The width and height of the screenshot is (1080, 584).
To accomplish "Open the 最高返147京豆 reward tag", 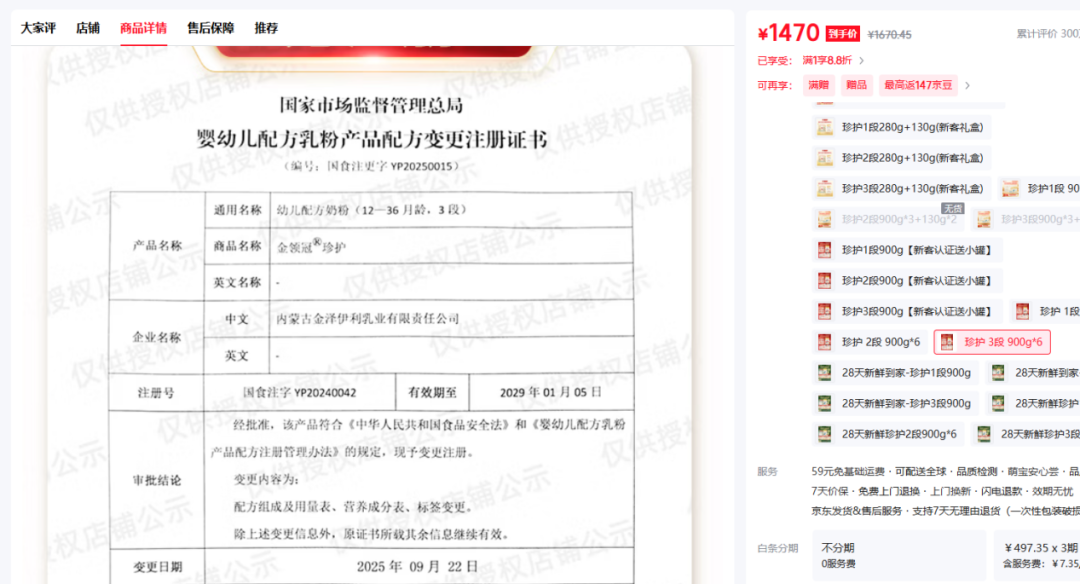I will tap(918, 85).
